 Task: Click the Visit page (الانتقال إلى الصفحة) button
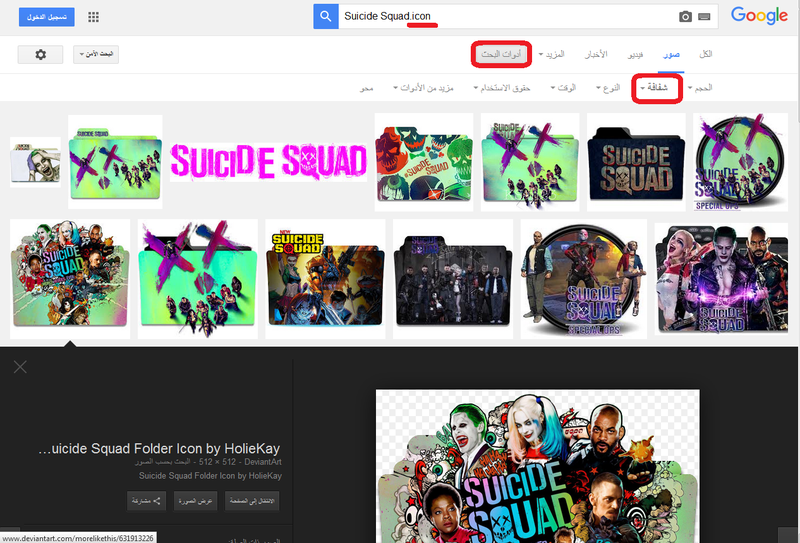252,501
